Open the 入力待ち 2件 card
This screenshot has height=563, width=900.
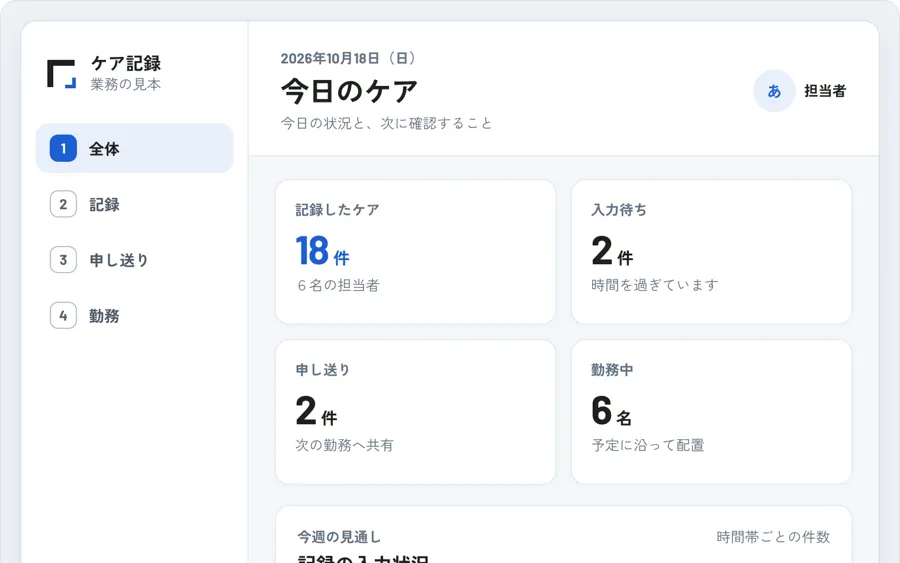click(711, 252)
